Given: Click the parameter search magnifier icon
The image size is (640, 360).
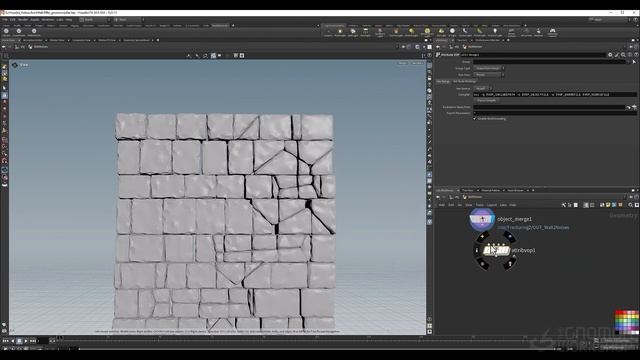Looking at the screenshot, I should tap(623, 55).
